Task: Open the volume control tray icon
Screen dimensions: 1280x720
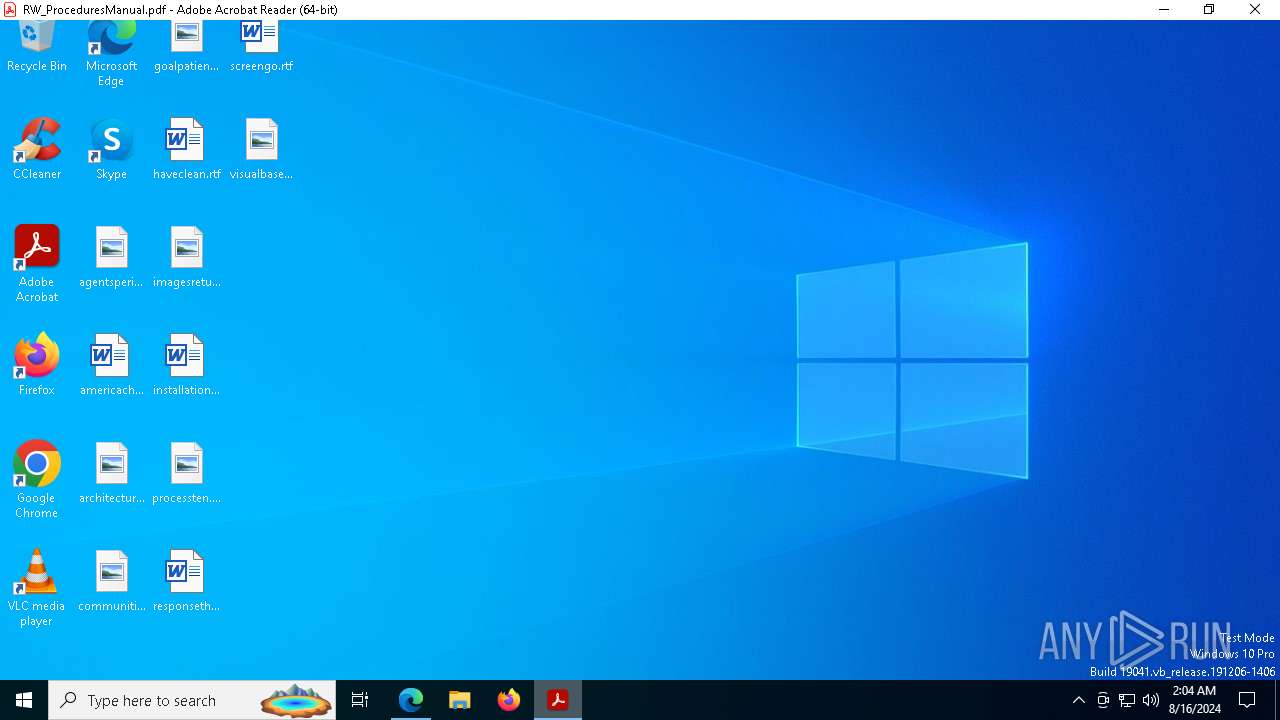Action: pos(1151,700)
